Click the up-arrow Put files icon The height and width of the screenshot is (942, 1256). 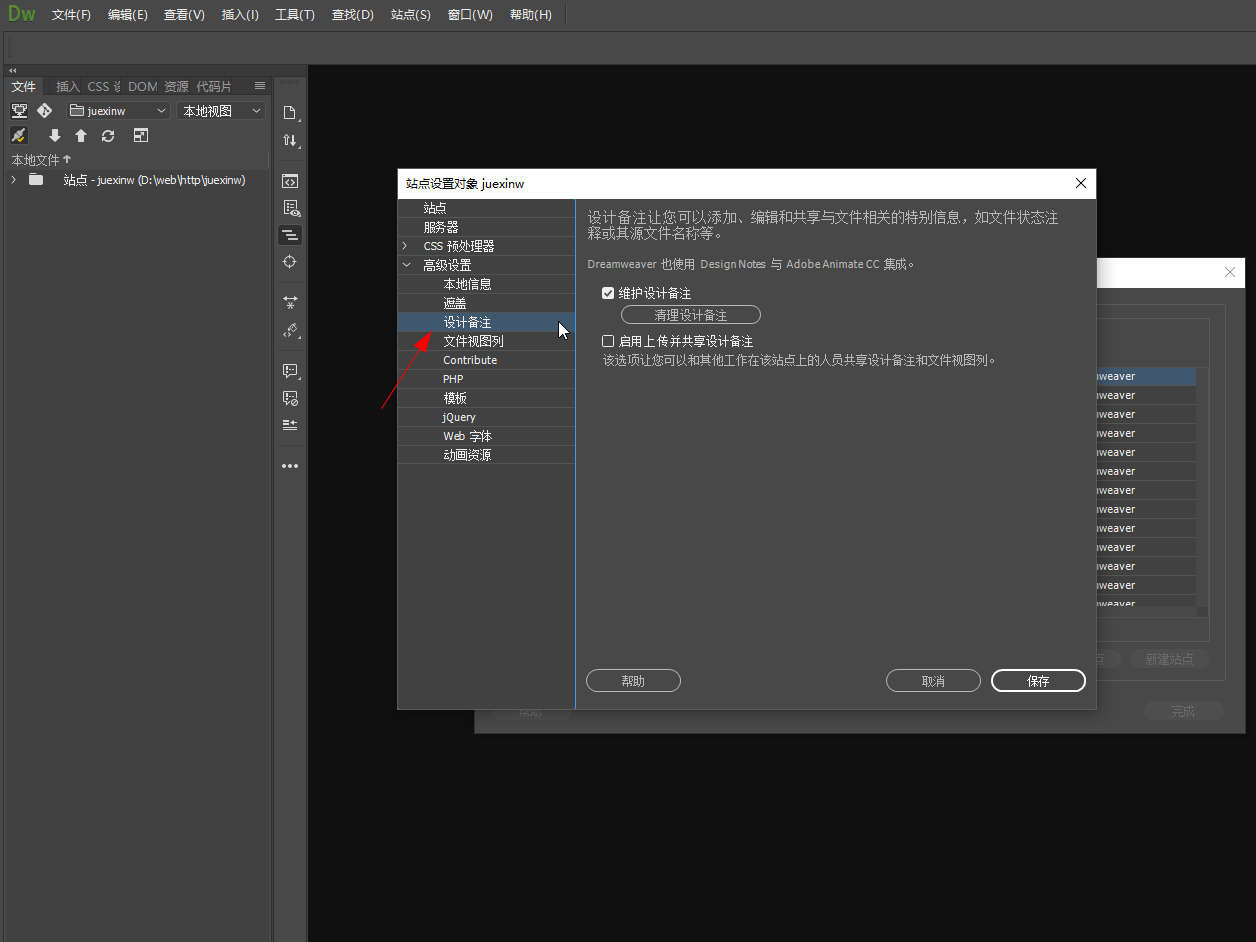pos(81,135)
